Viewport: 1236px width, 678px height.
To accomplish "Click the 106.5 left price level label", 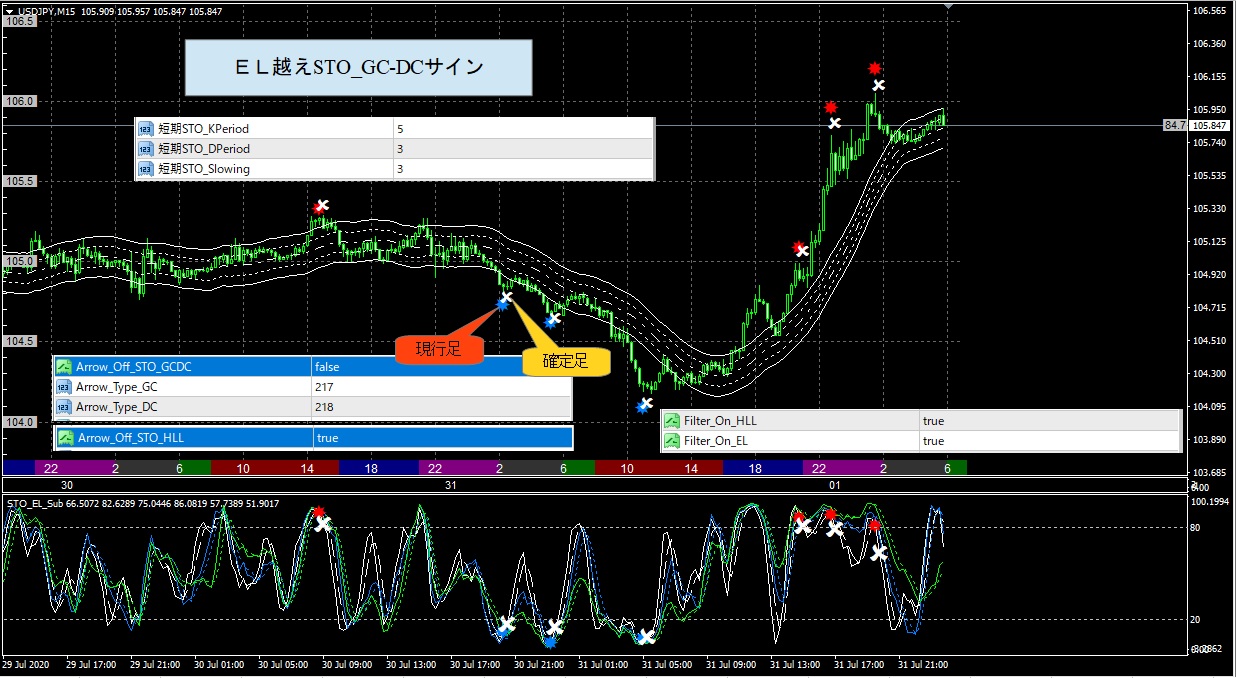I will pyautogui.click(x=20, y=21).
